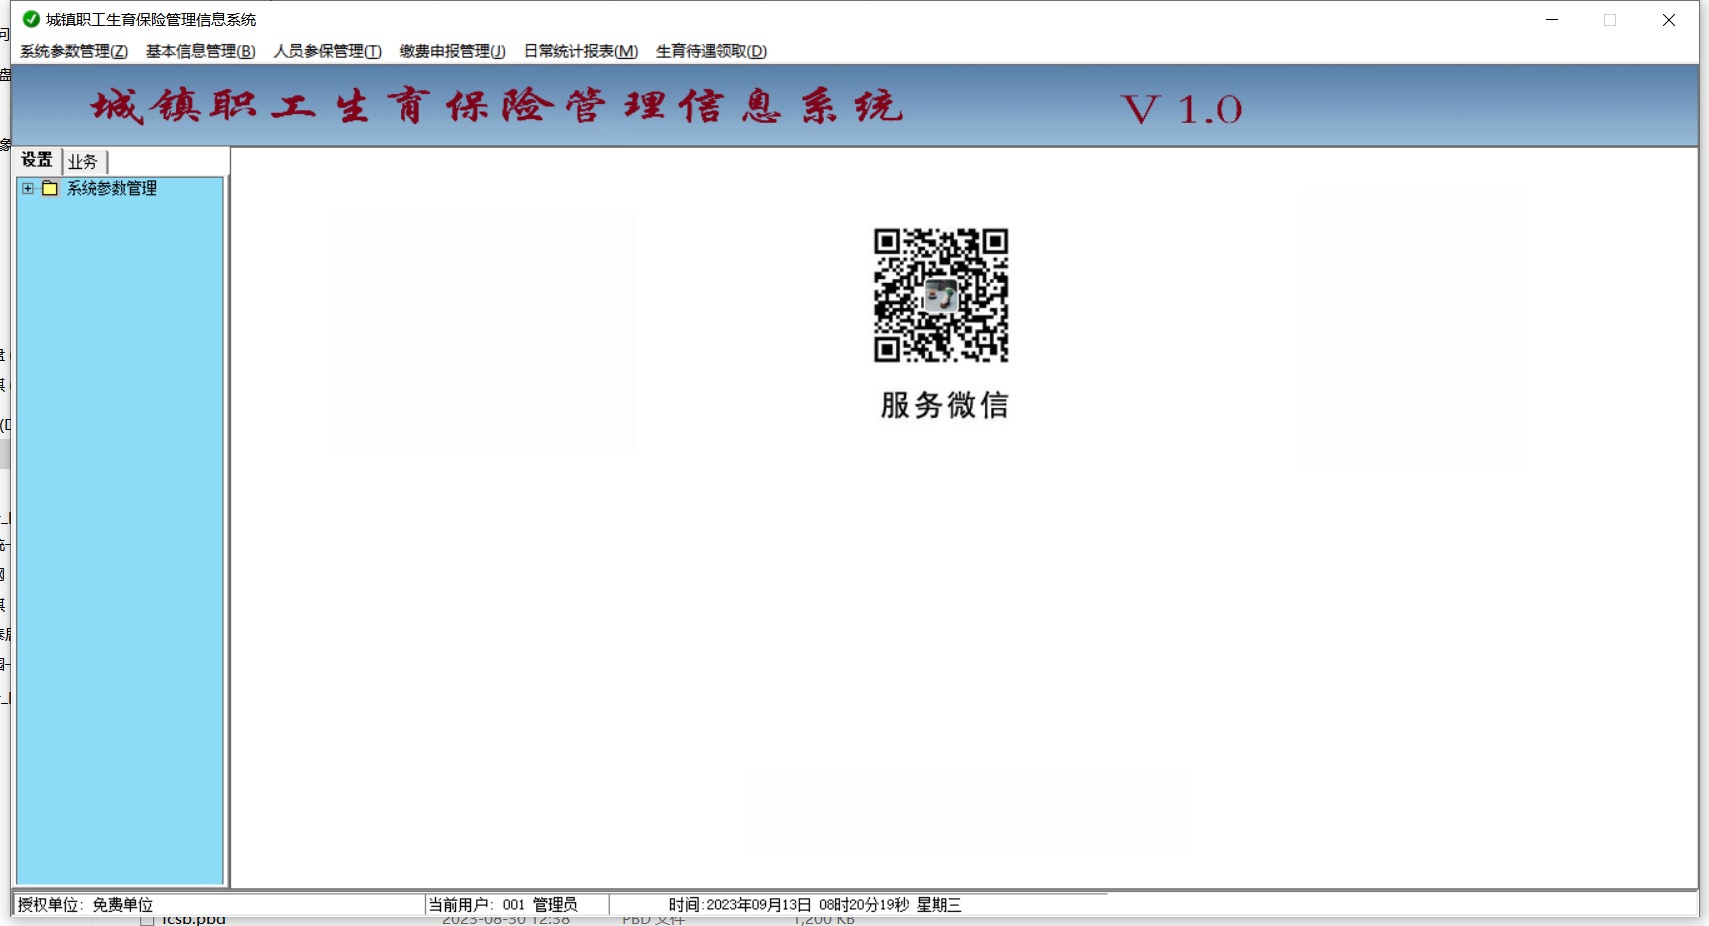Open the 缴费申报管理(J) menu
This screenshot has width=1709, height=926.
tap(452, 51)
